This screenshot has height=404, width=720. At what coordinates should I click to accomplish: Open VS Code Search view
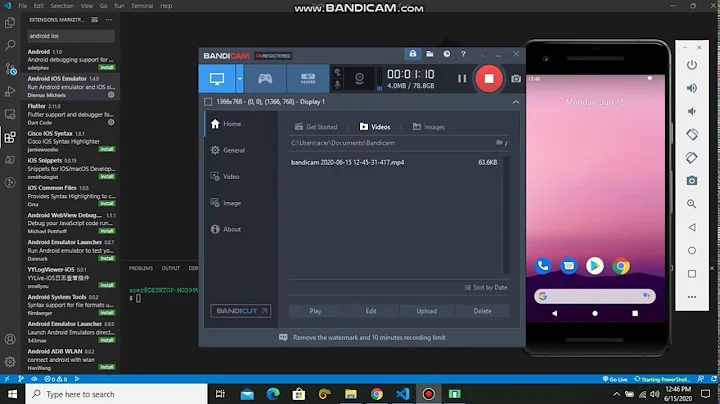tap(10, 45)
